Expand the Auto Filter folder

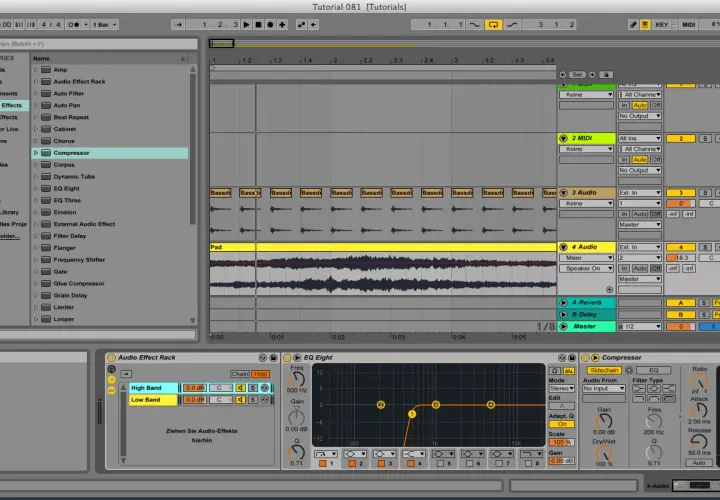[36, 94]
